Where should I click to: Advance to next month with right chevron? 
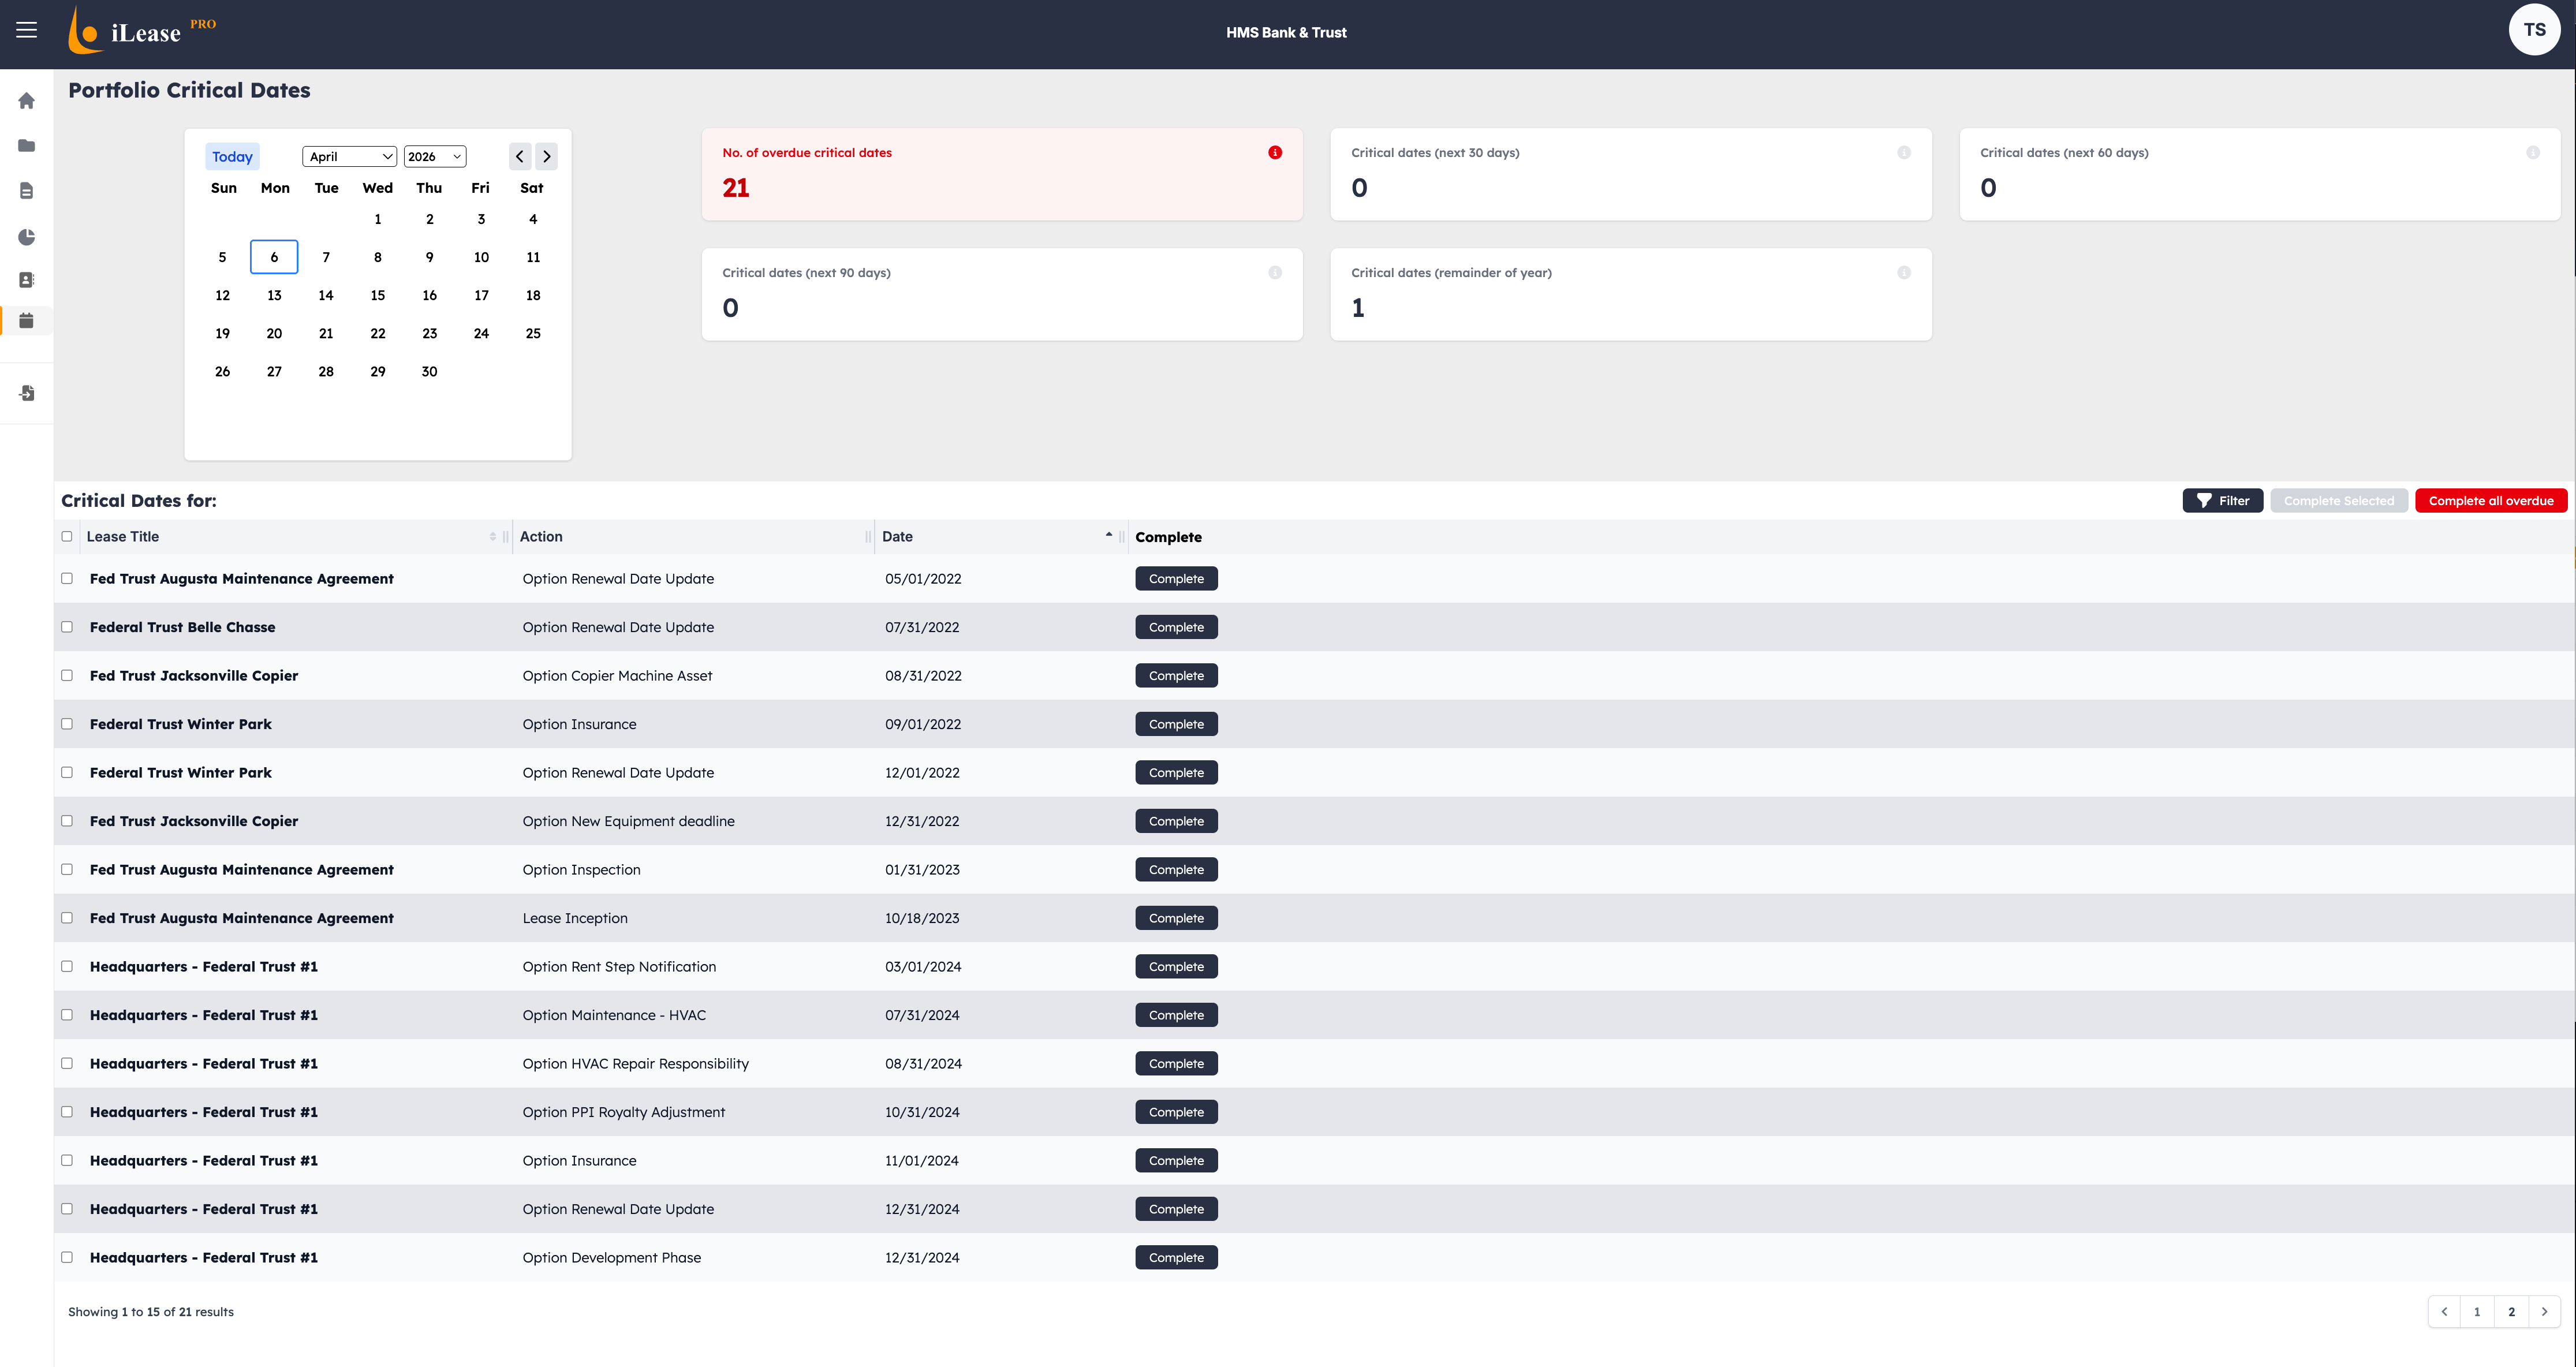click(x=546, y=156)
